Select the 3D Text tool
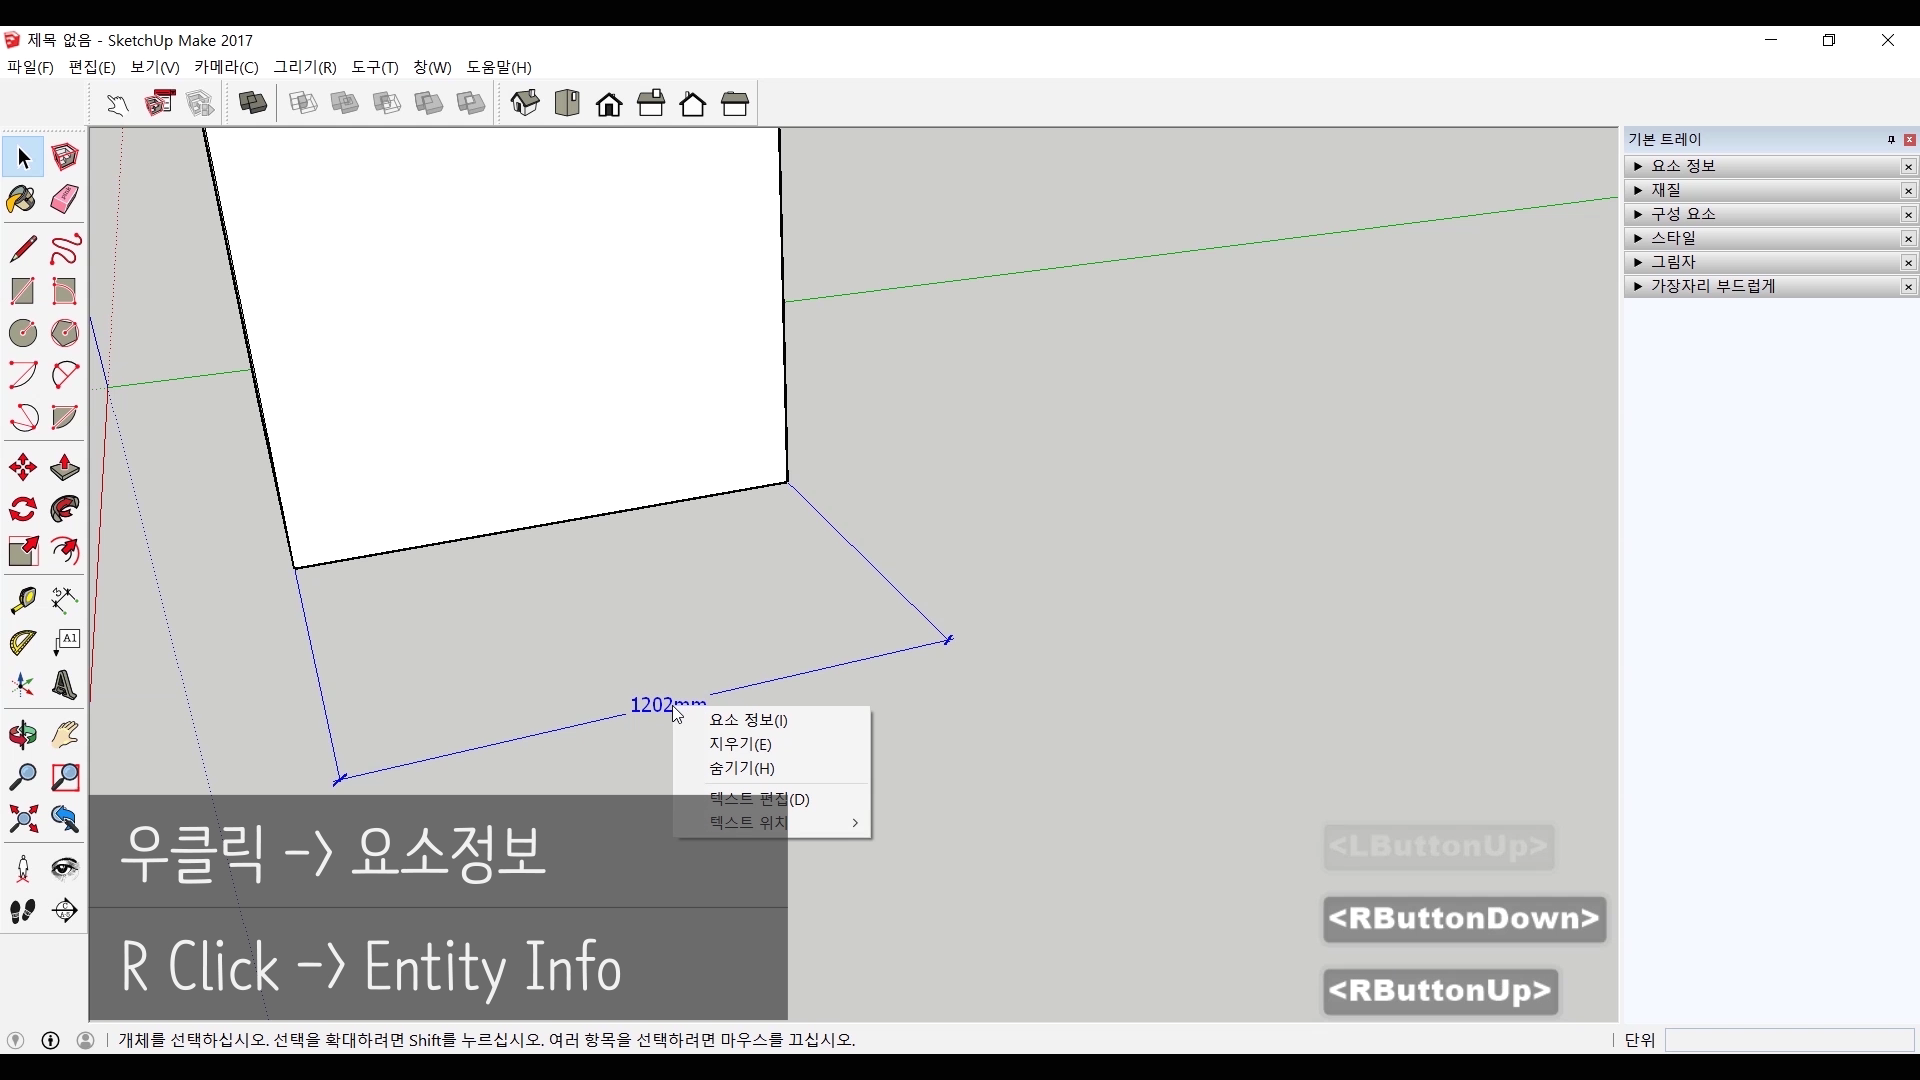 pos(65,685)
